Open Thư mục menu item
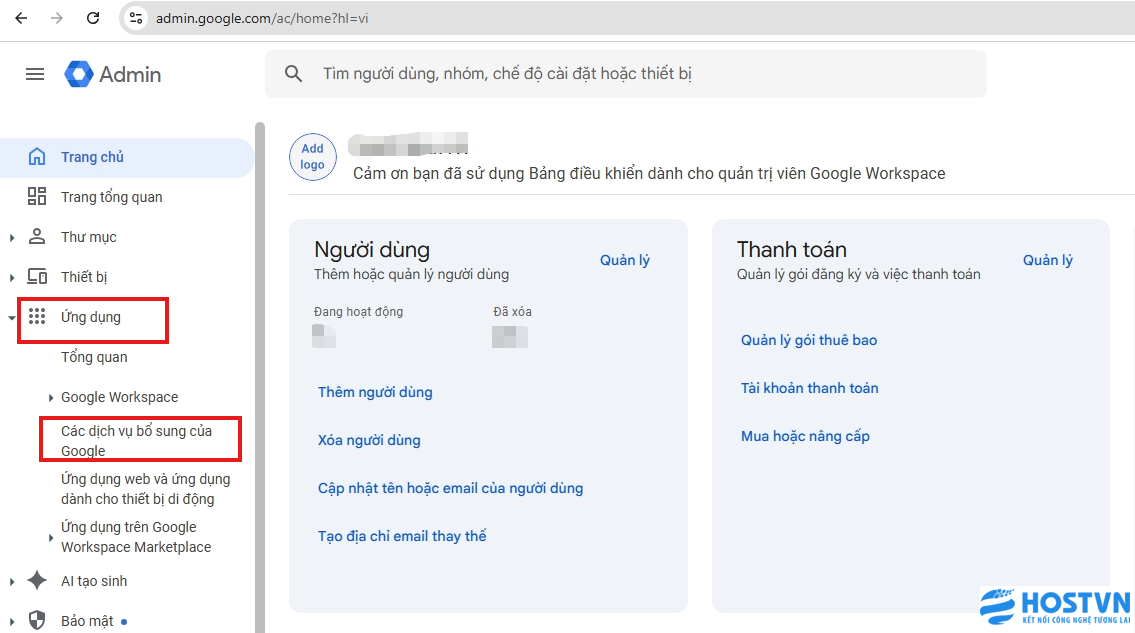The image size is (1135, 633). pyautogui.click(x=88, y=237)
